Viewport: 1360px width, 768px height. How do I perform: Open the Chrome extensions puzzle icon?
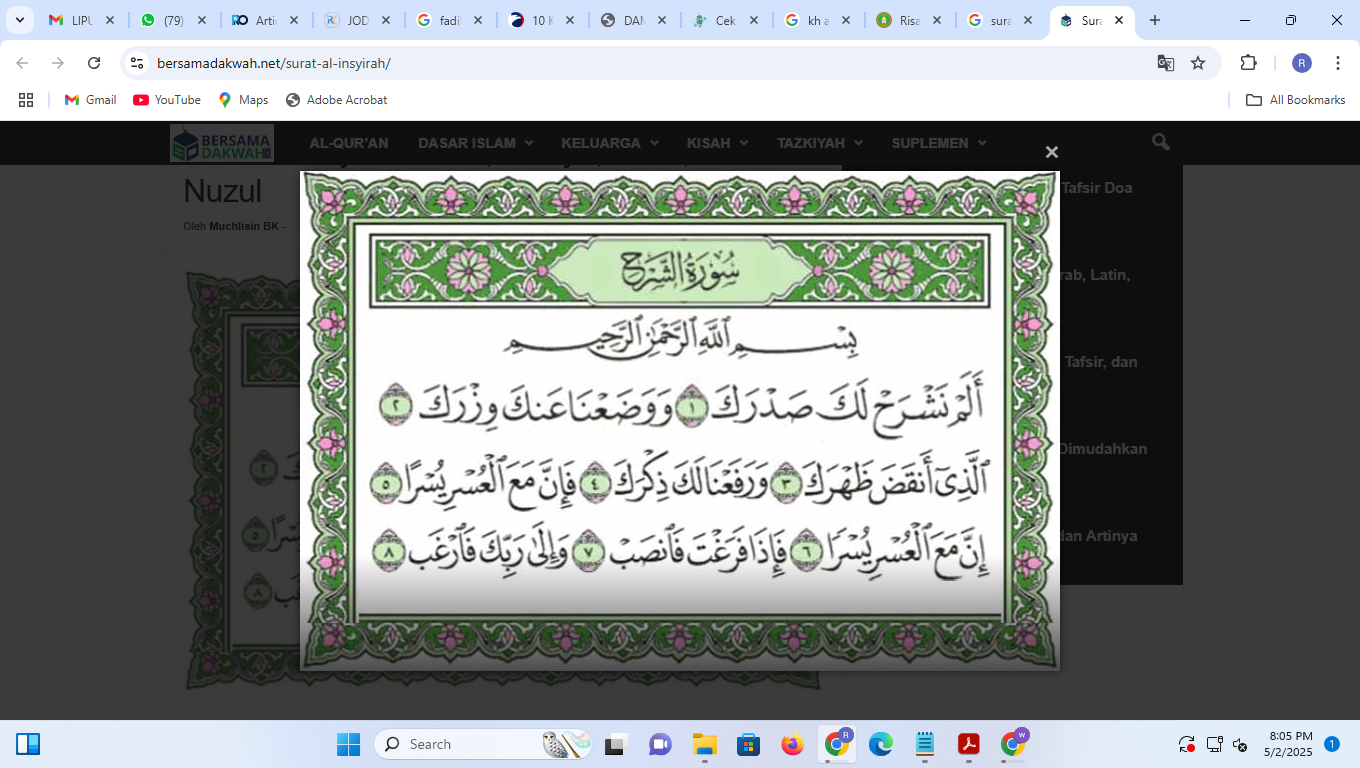pos(1248,63)
